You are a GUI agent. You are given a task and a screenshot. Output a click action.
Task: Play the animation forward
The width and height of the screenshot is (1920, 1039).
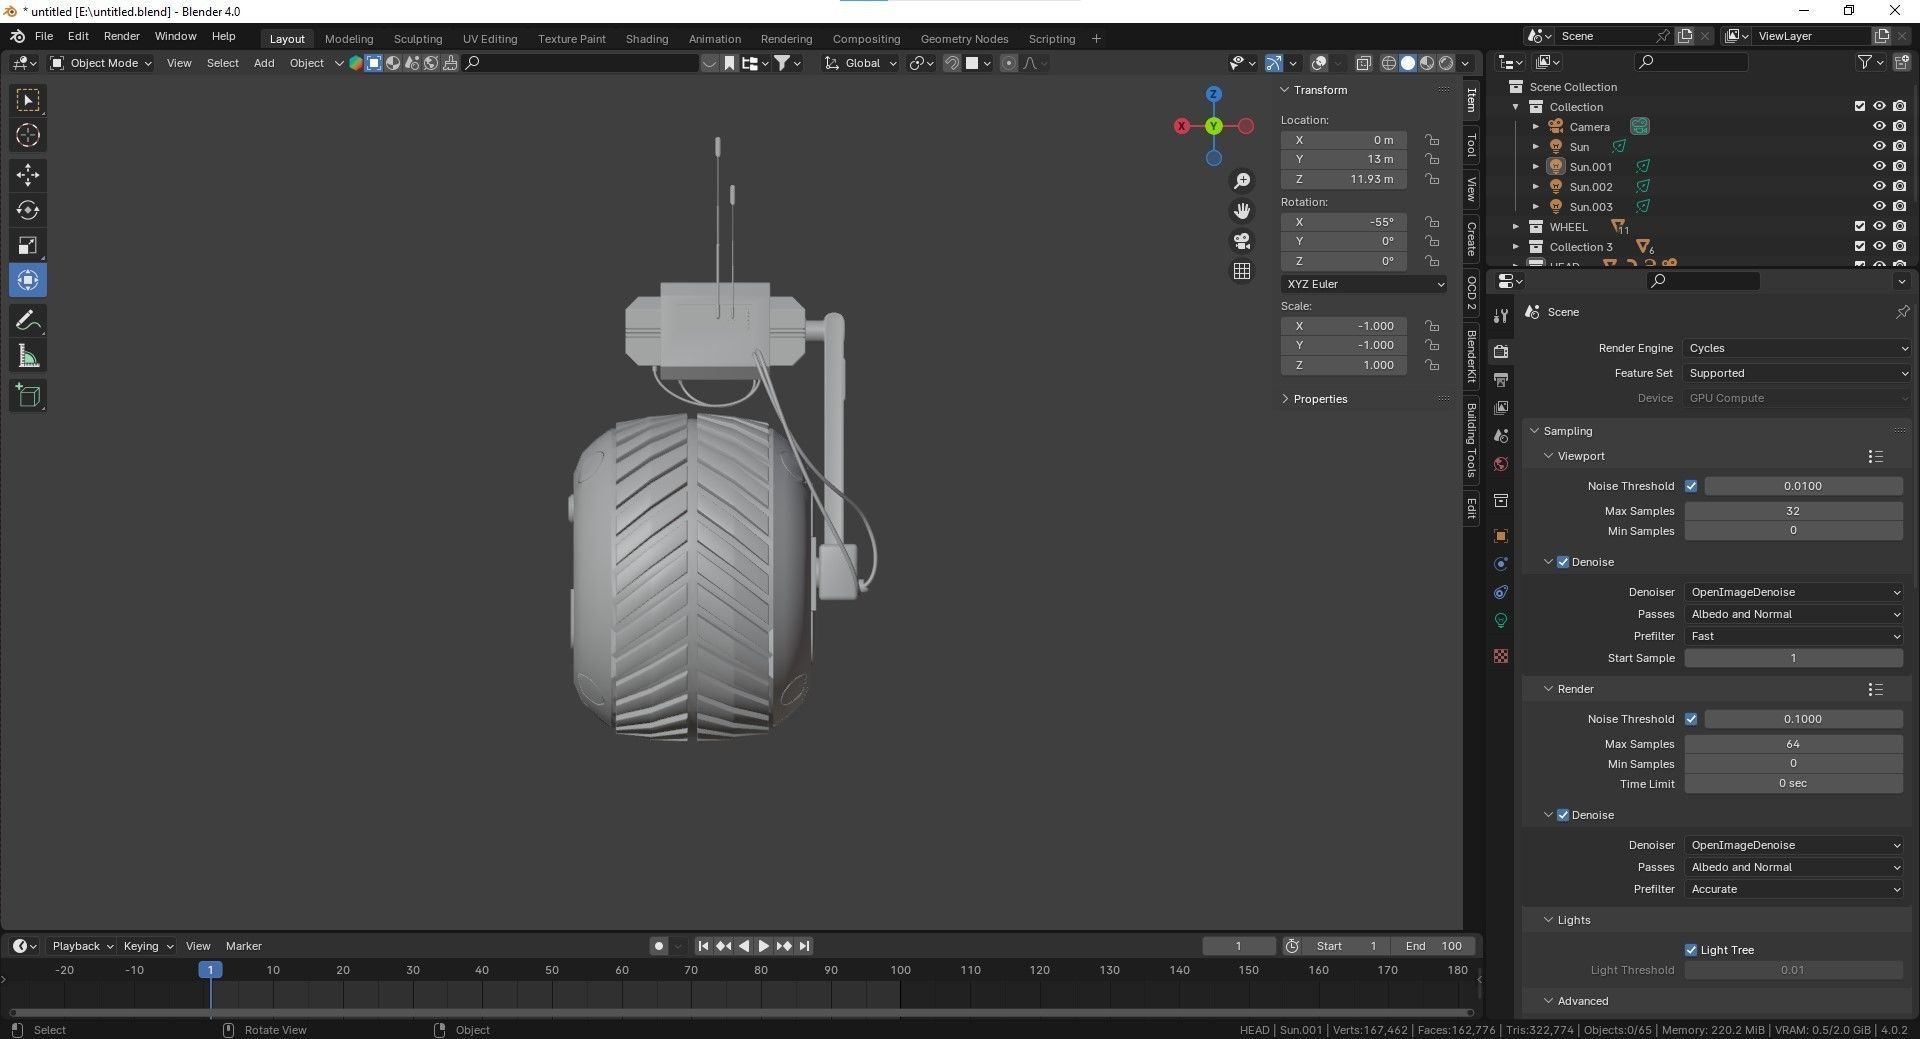(x=764, y=946)
